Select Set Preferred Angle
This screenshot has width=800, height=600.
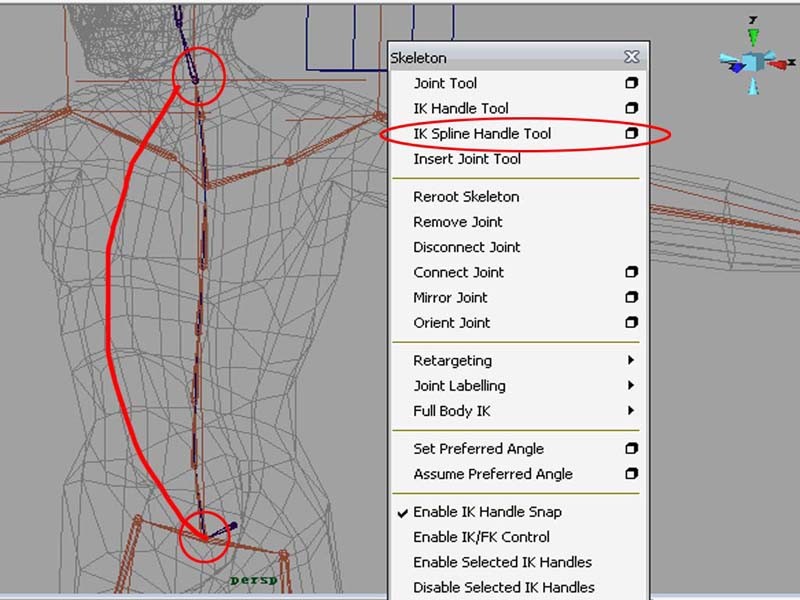[478, 449]
